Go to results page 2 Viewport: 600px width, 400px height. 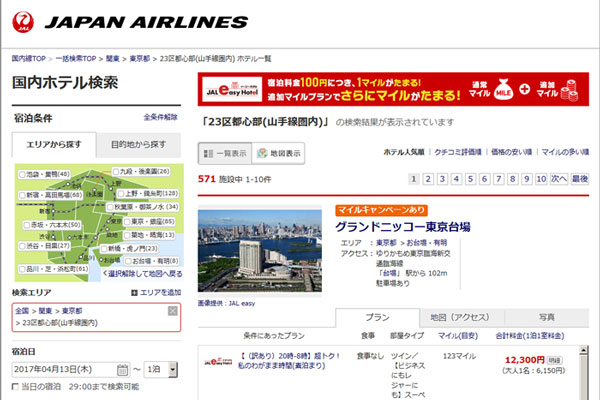(x=428, y=179)
